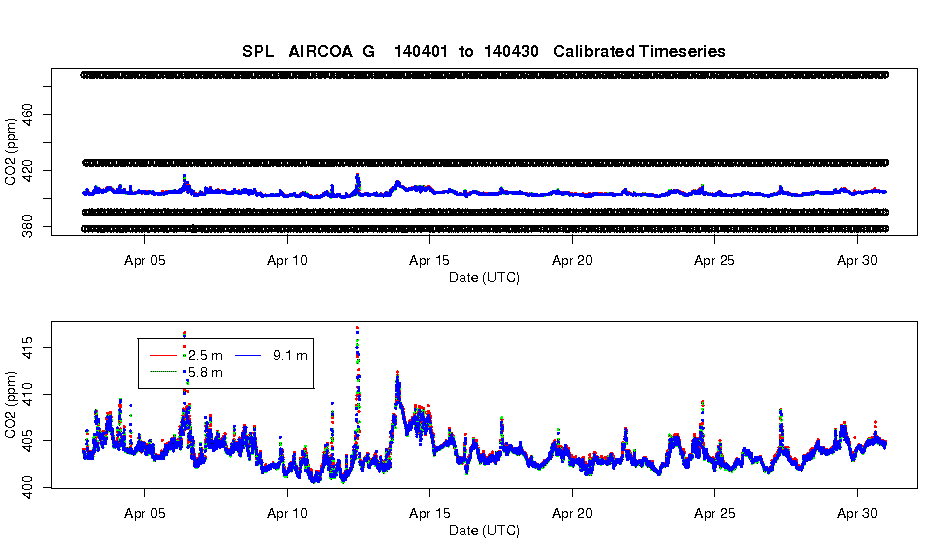Click 'Apr 05' under the legend plot
This screenshot has height=540, width=936.
pos(144,514)
